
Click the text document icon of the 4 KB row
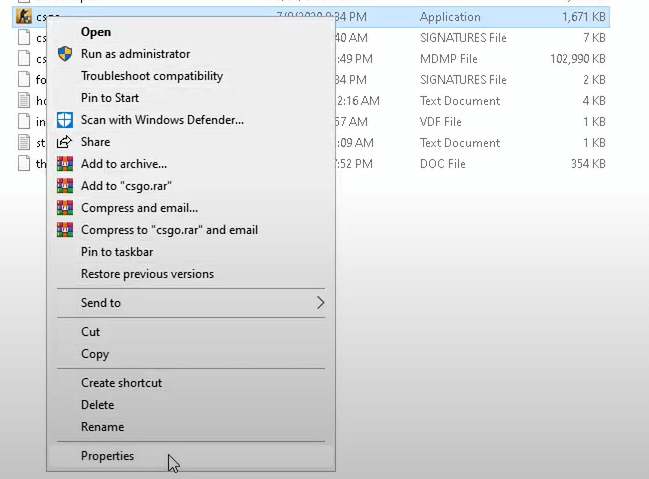[24, 101]
